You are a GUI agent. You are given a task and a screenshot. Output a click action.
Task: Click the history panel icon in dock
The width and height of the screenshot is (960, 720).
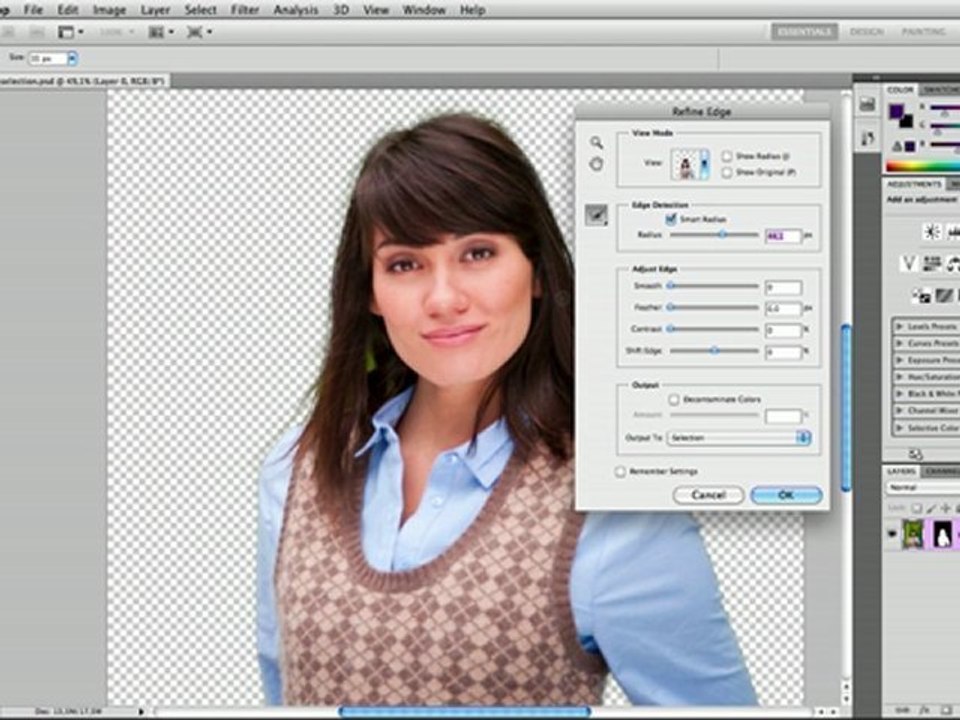[x=866, y=104]
